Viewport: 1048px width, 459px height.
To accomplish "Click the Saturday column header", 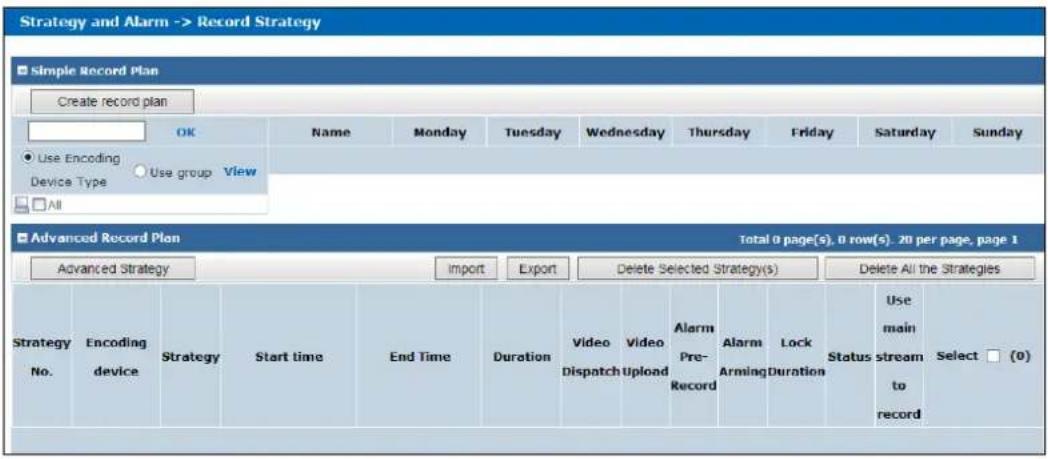I will [x=905, y=132].
